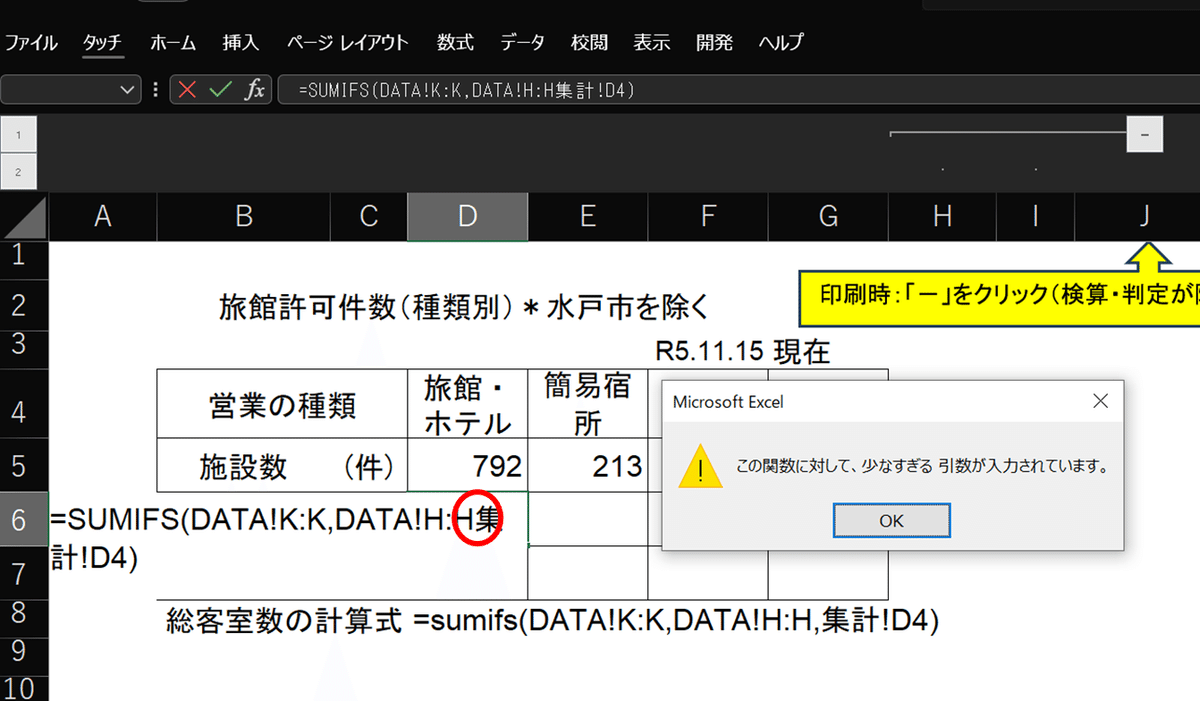Click the 施設数 (件) cell

[x=282, y=465]
